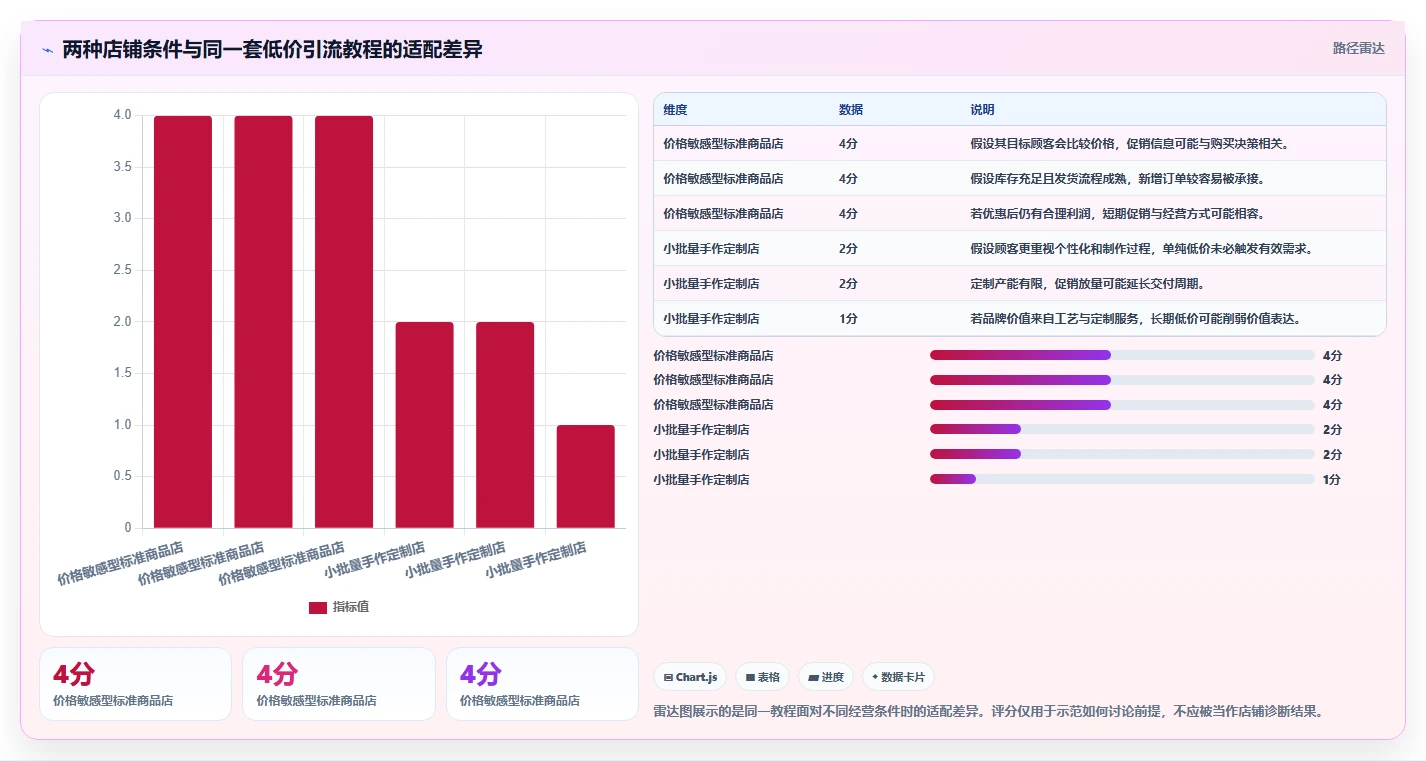Select the cell starting 假设库存充足且发货流程成熟
The image size is (1426, 761).
tap(1173, 179)
